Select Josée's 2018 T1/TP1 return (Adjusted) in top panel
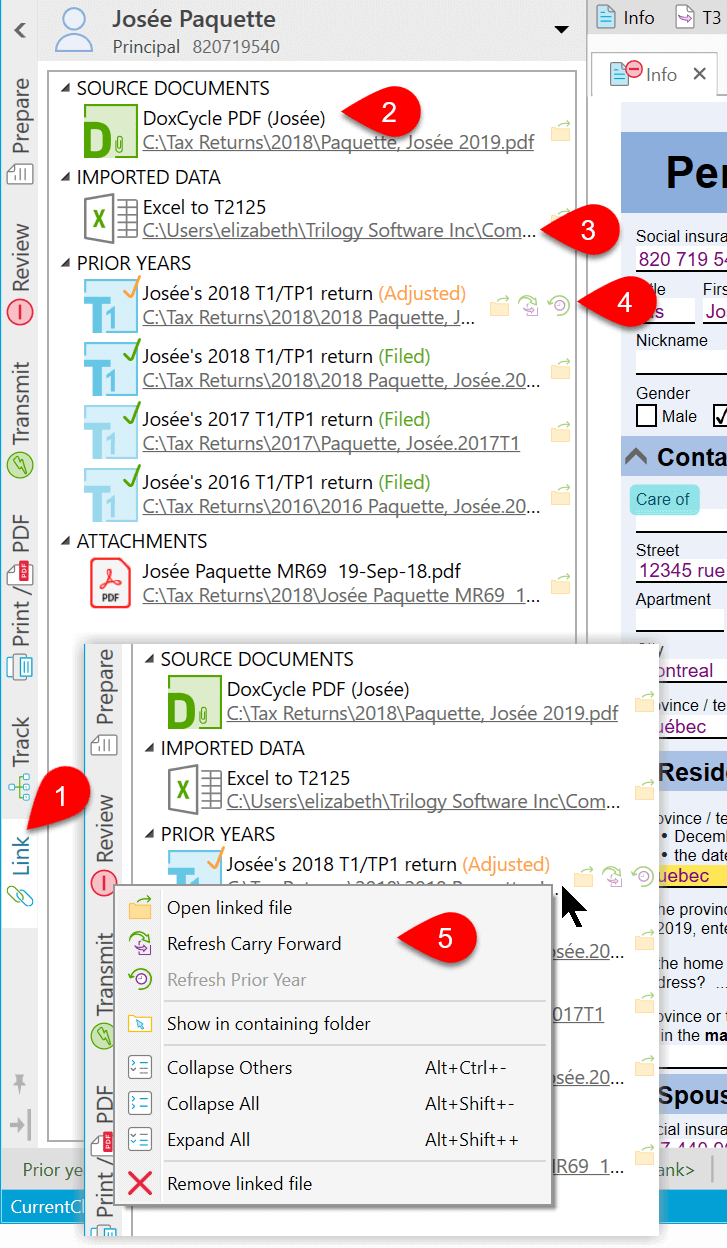727x1248 pixels. pyautogui.click(x=304, y=294)
